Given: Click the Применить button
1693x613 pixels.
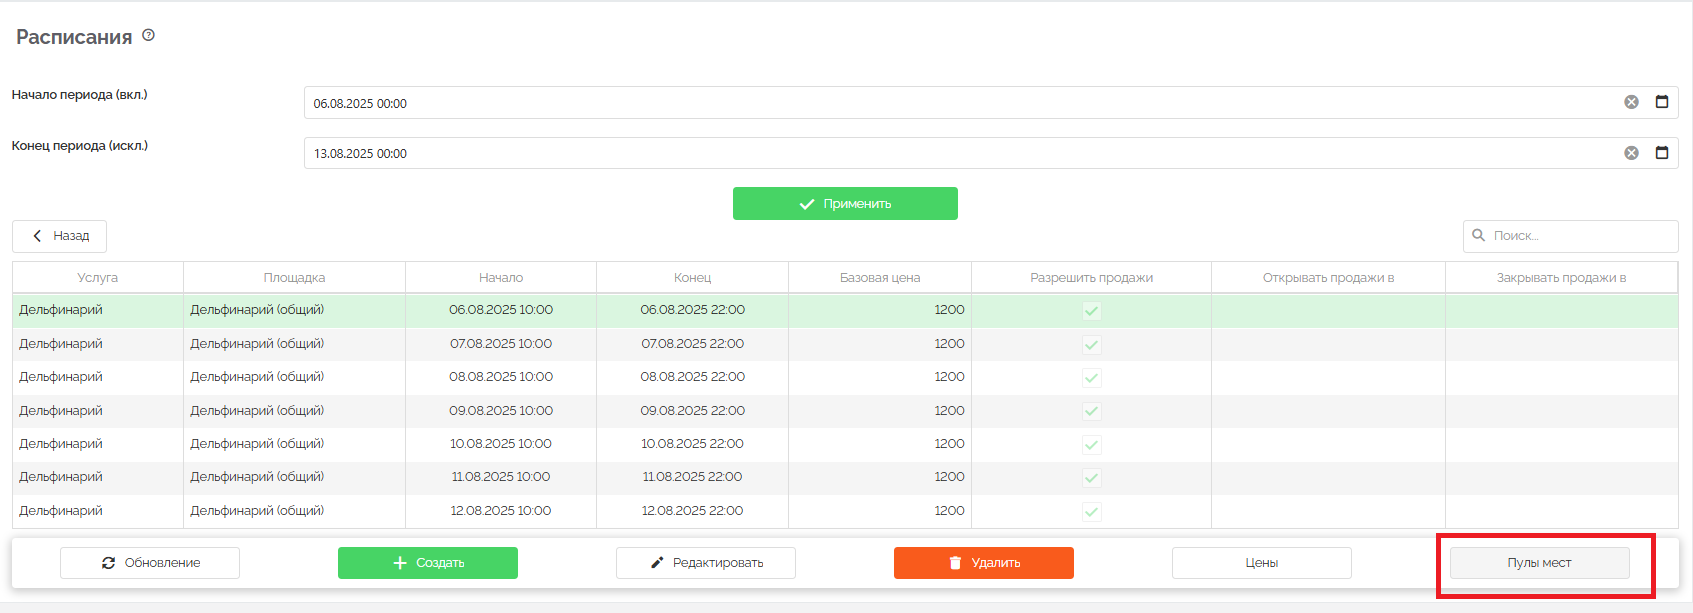Looking at the screenshot, I should click(x=845, y=203).
